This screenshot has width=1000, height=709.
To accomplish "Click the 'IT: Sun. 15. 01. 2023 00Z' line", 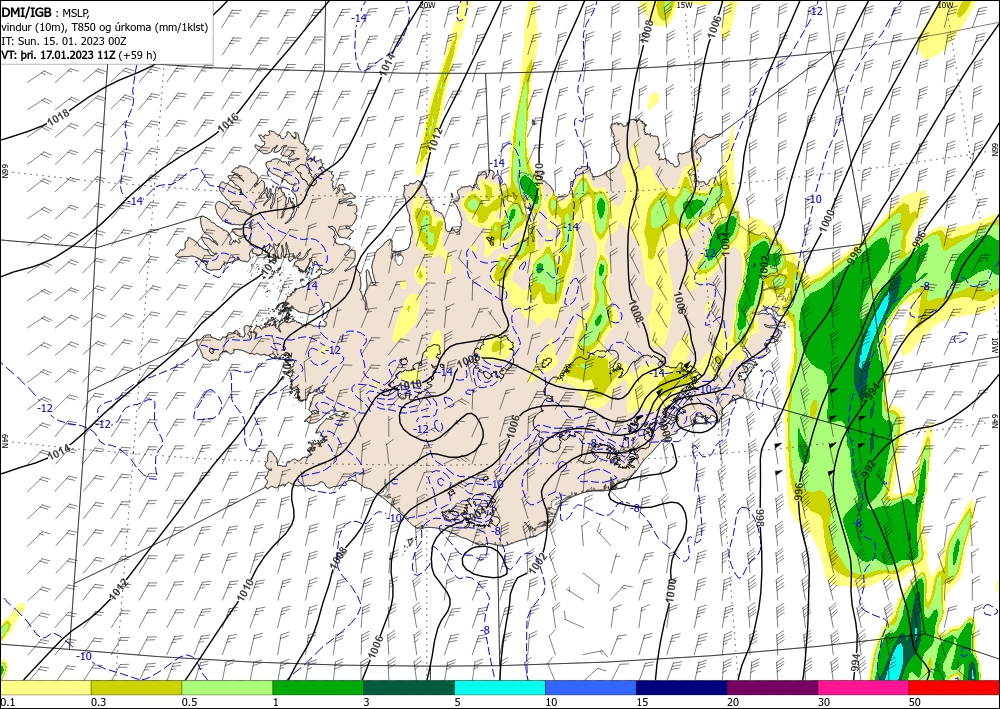I will (x=64, y=41).
